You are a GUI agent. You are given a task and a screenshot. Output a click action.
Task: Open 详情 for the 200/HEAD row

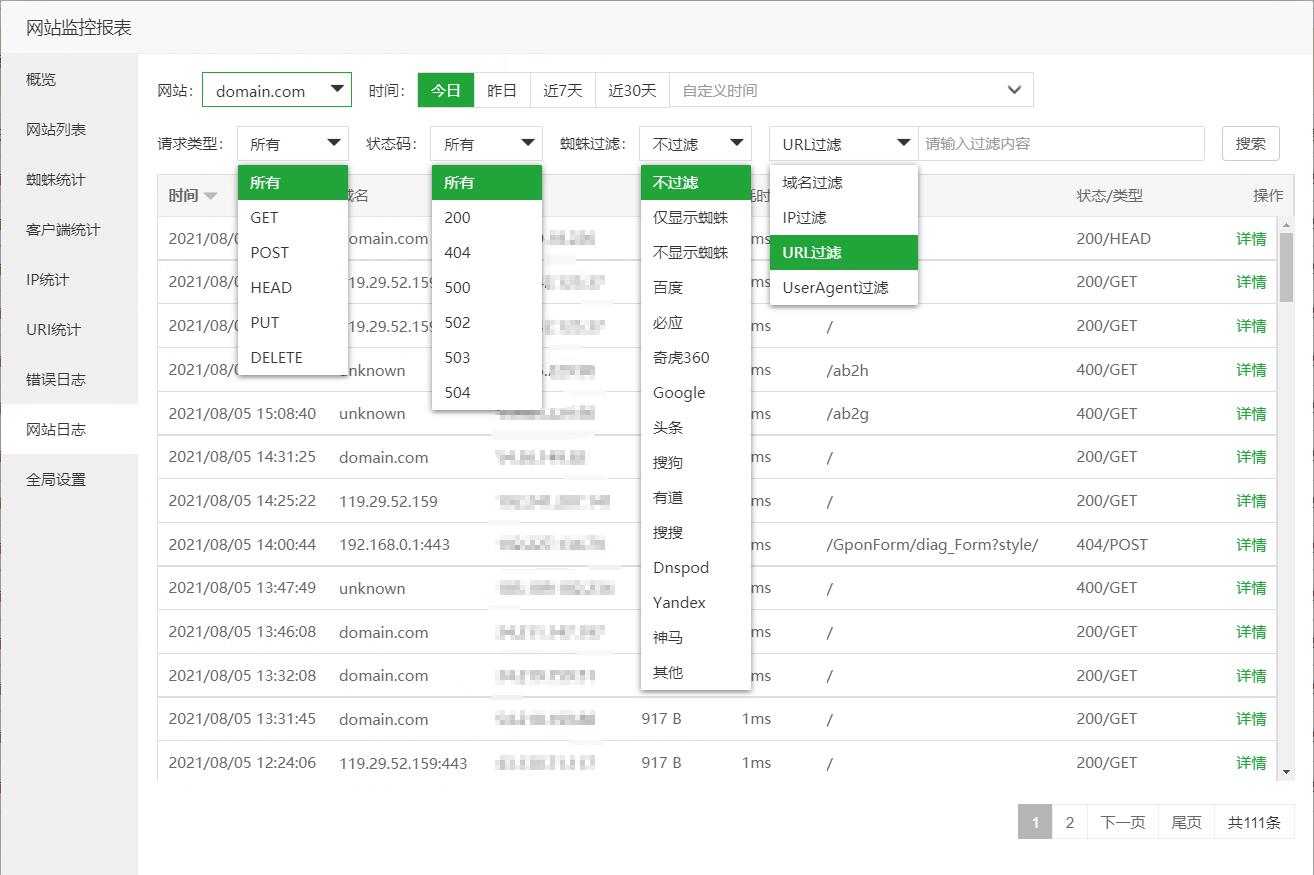tap(1251, 239)
